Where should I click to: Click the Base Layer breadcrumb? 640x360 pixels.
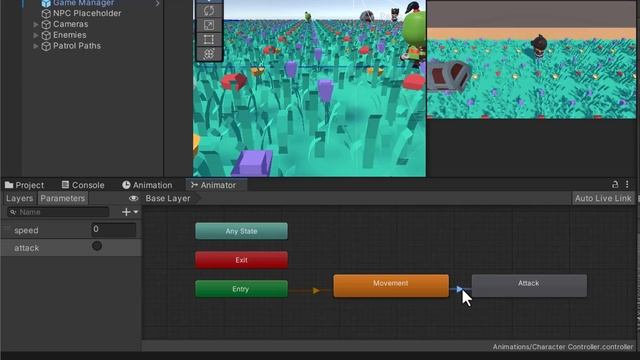click(x=168, y=198)
